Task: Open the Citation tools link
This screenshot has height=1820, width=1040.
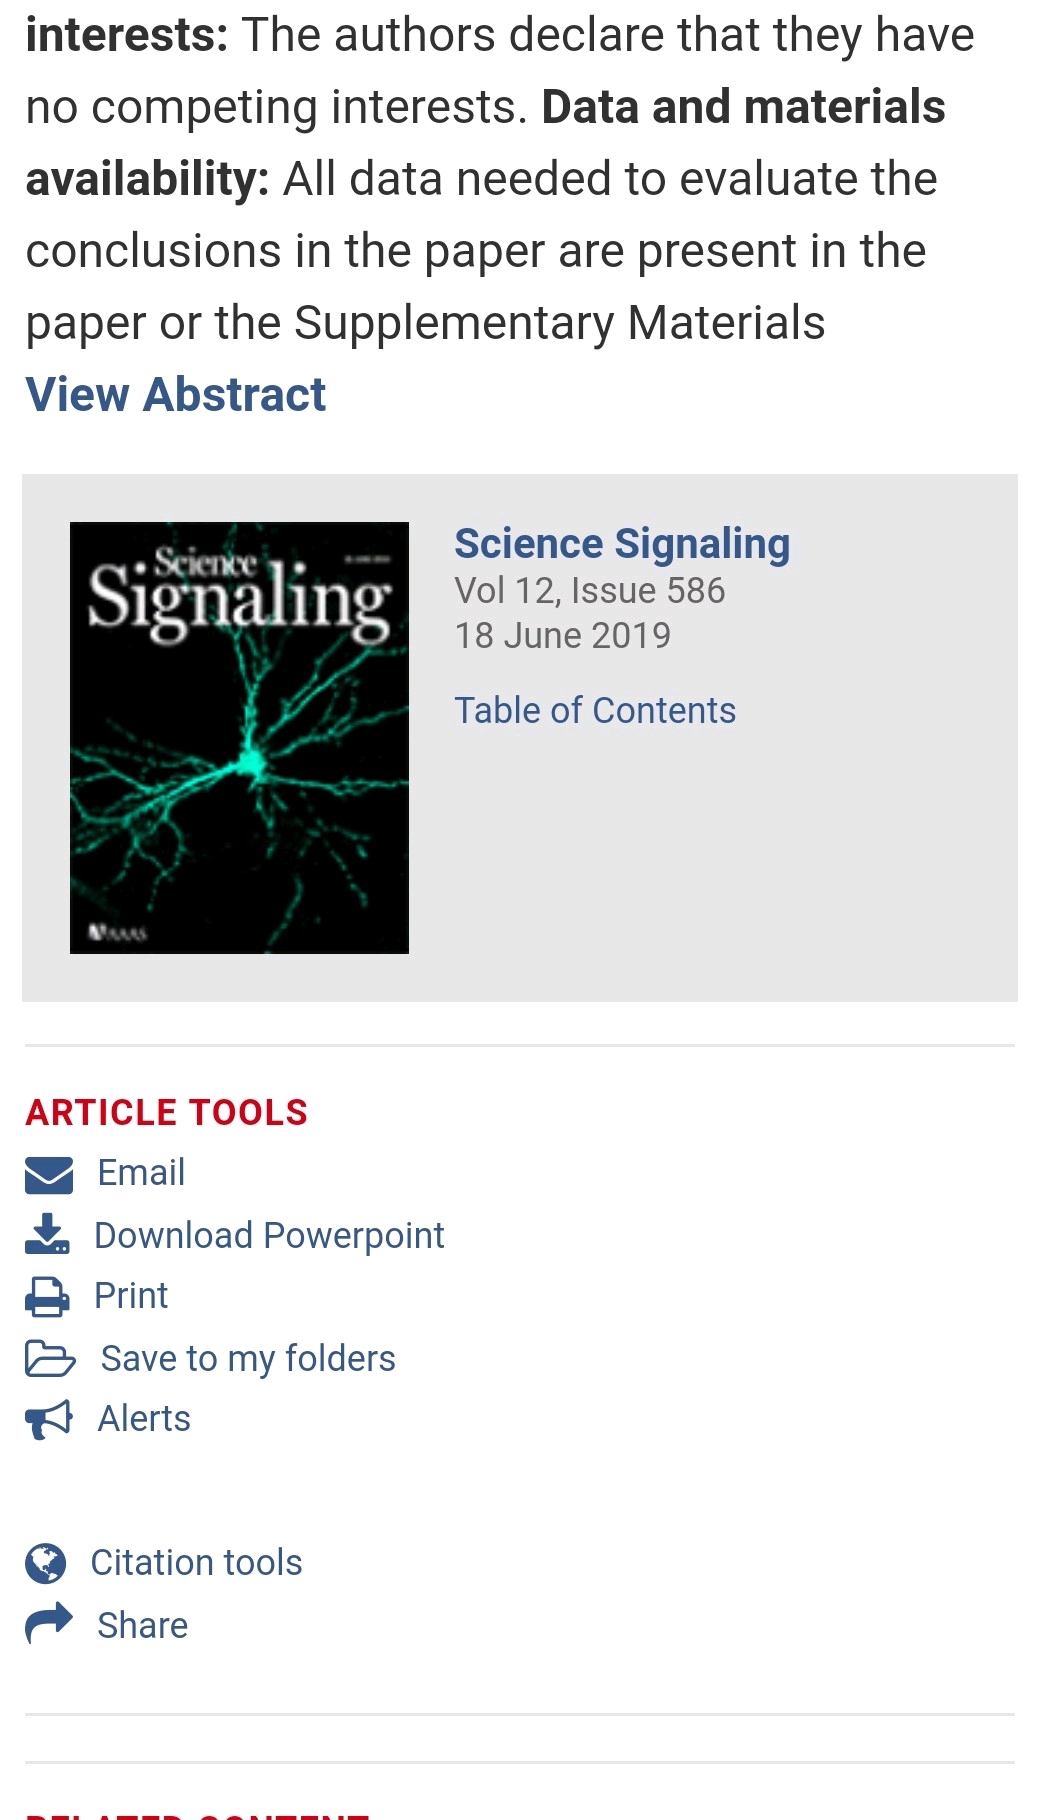Action: 196,1563
